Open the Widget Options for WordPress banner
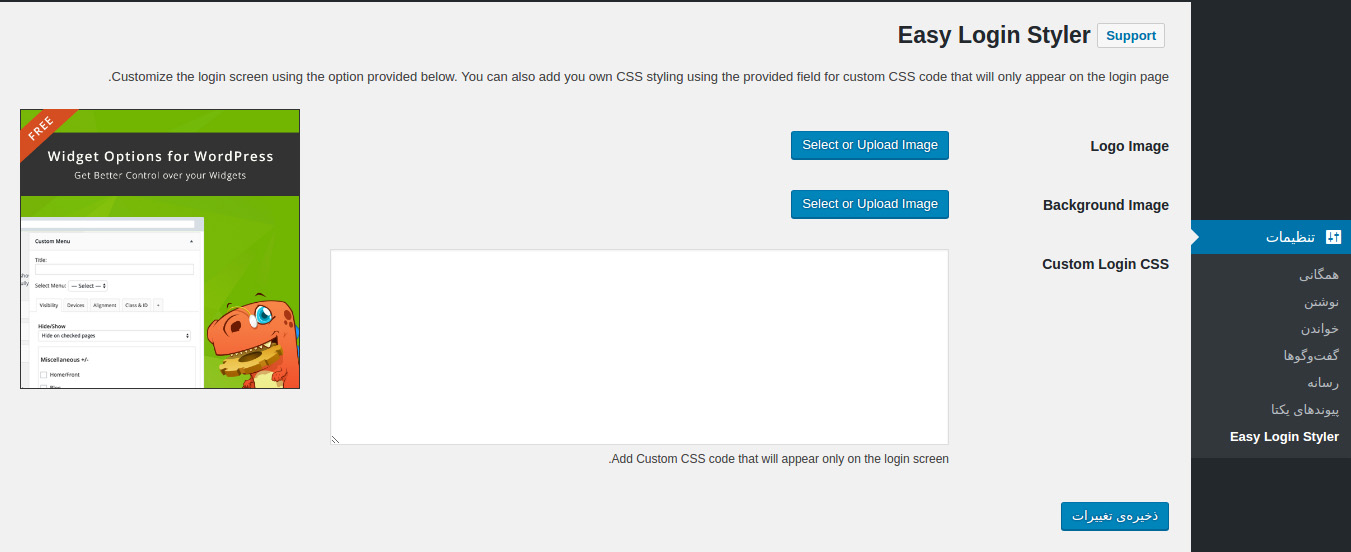Viewport: 1351px width, 552px height. 160,249
